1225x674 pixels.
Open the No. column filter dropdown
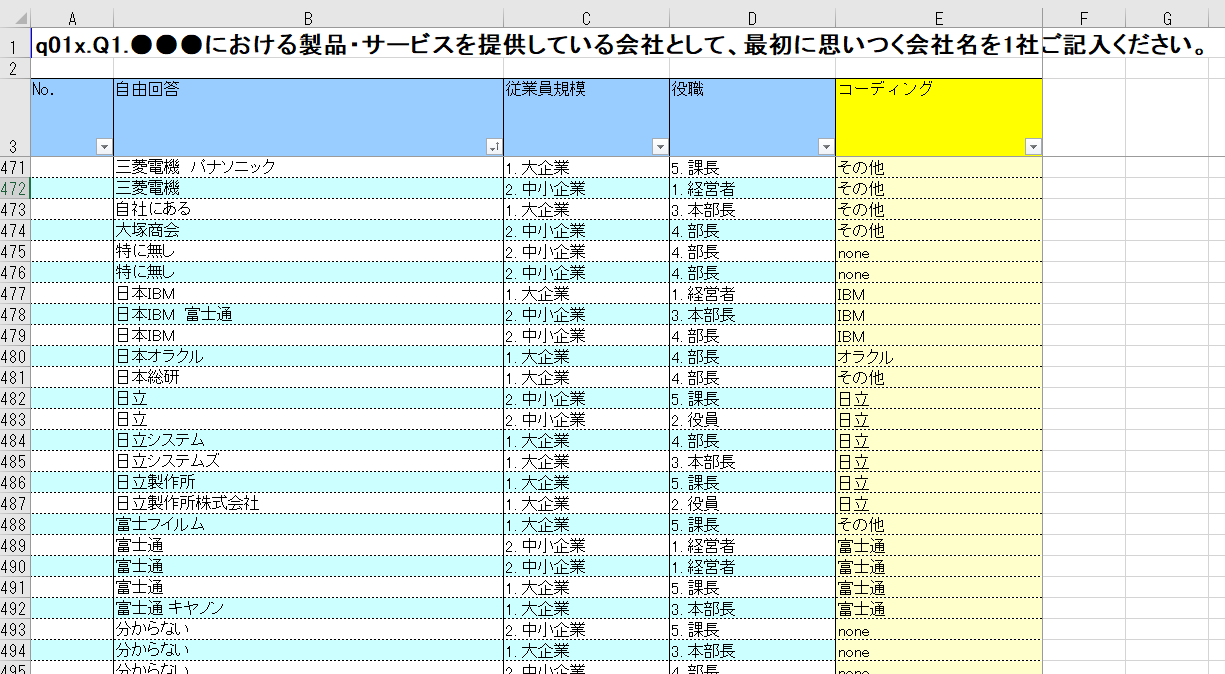104,147
